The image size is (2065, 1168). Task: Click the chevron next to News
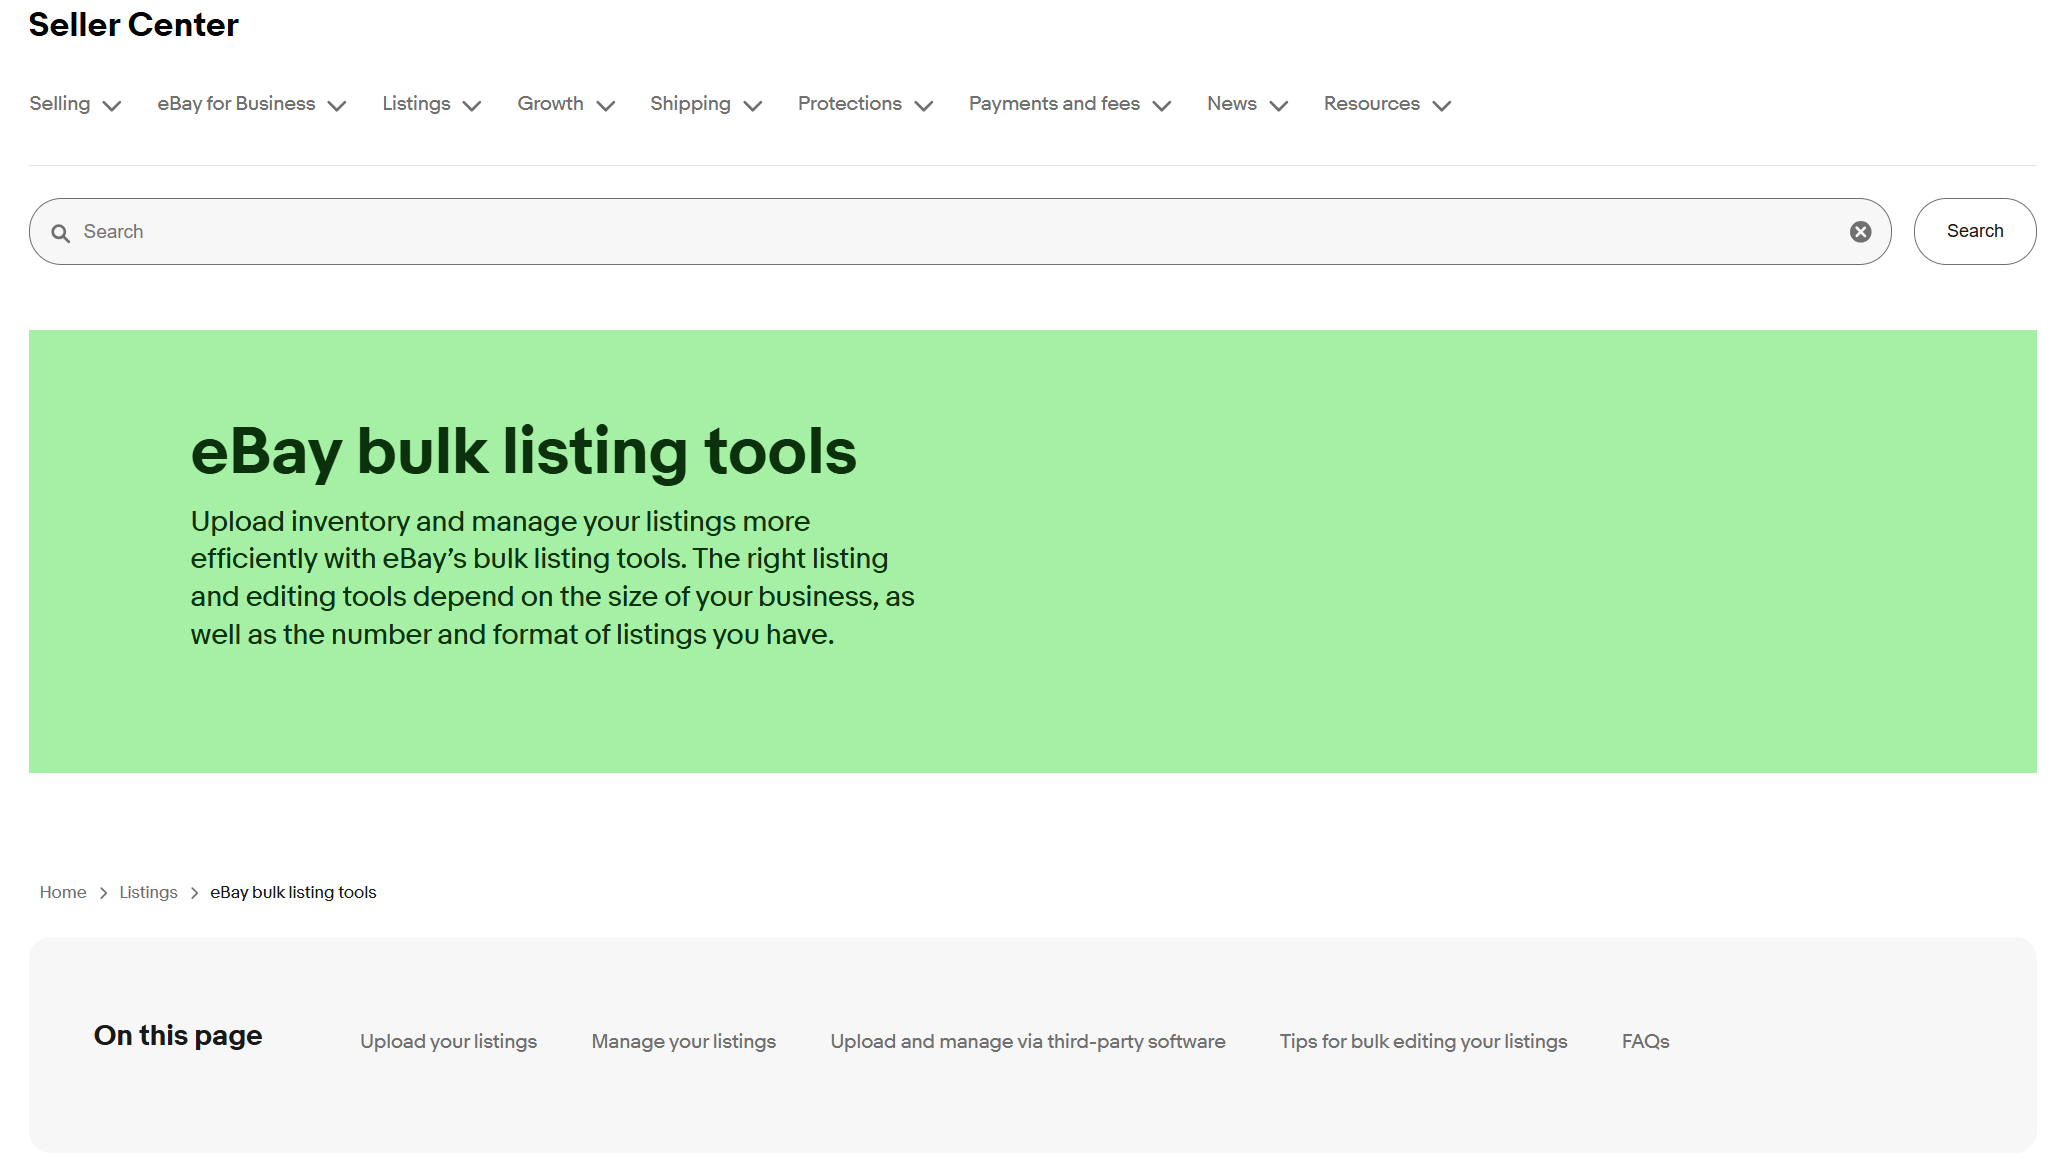[1278, 106]
